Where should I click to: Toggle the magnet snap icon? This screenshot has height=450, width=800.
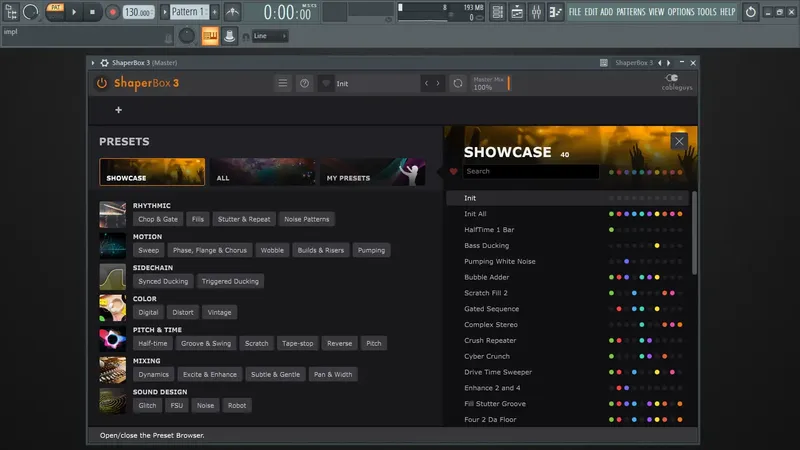point(246,37)
